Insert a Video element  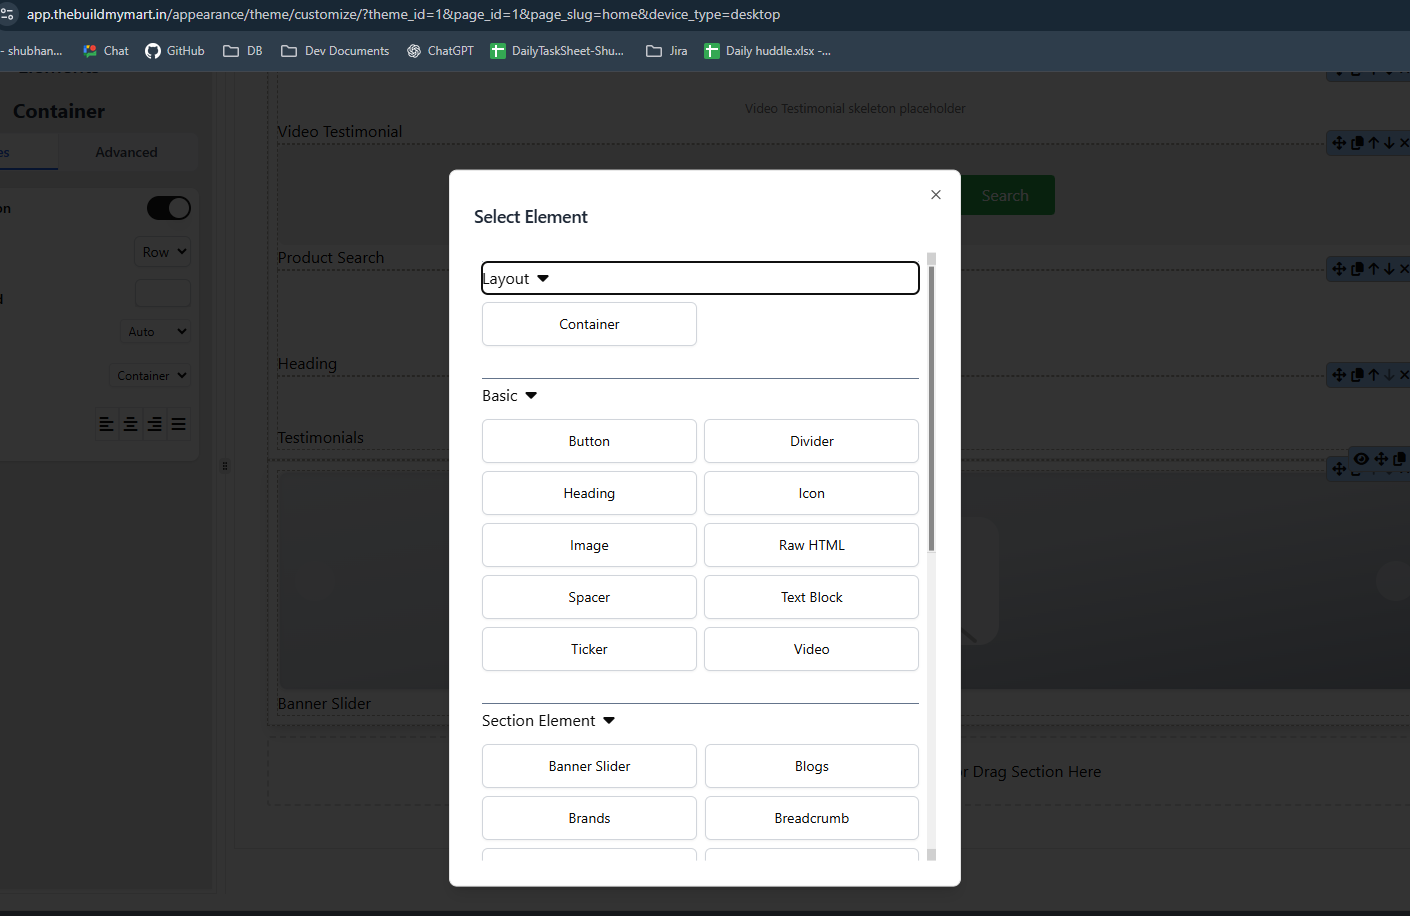point(811,649)
